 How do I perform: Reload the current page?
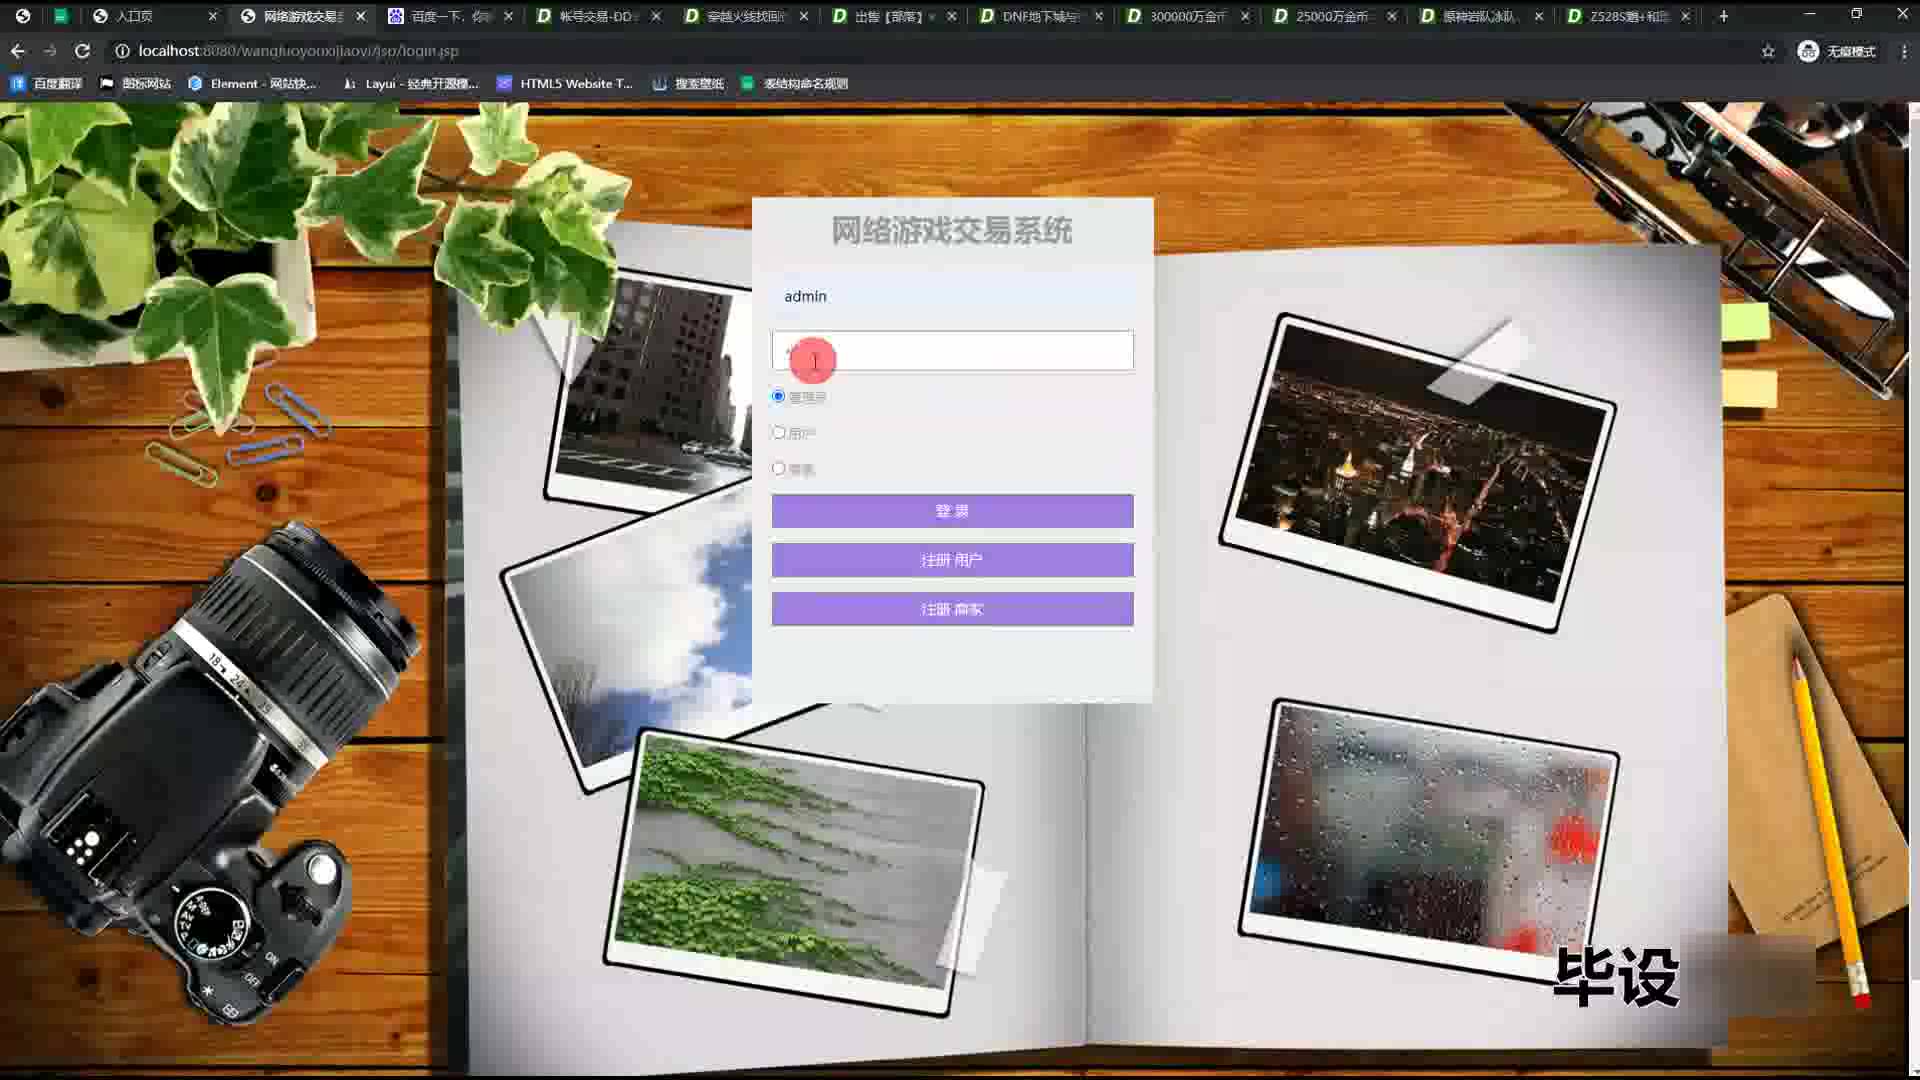pos(83,51)
